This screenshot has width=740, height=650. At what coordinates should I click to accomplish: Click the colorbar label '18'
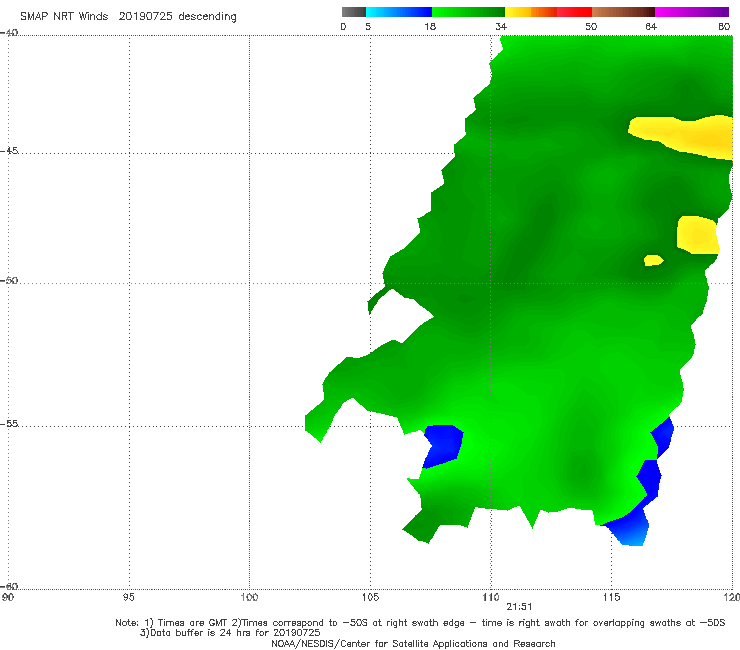[430, 26]
